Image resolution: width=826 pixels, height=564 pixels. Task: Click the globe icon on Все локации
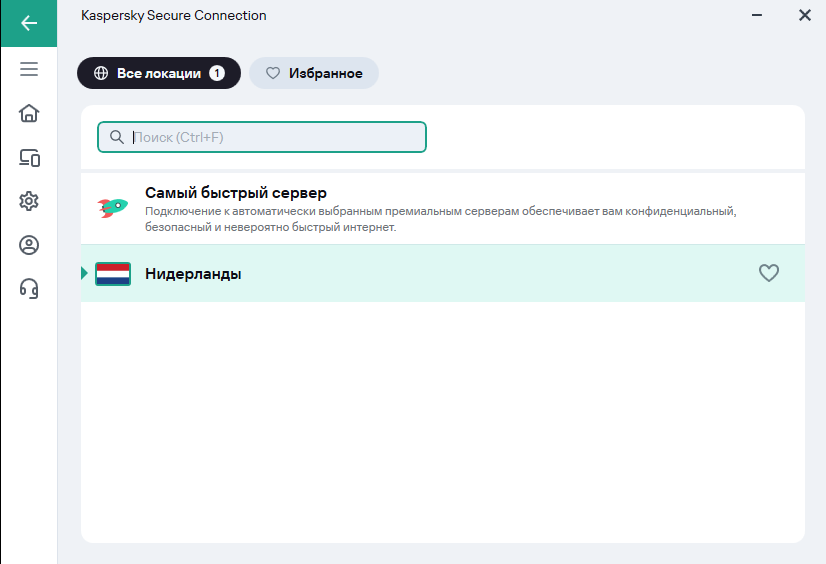coord(101,73)
